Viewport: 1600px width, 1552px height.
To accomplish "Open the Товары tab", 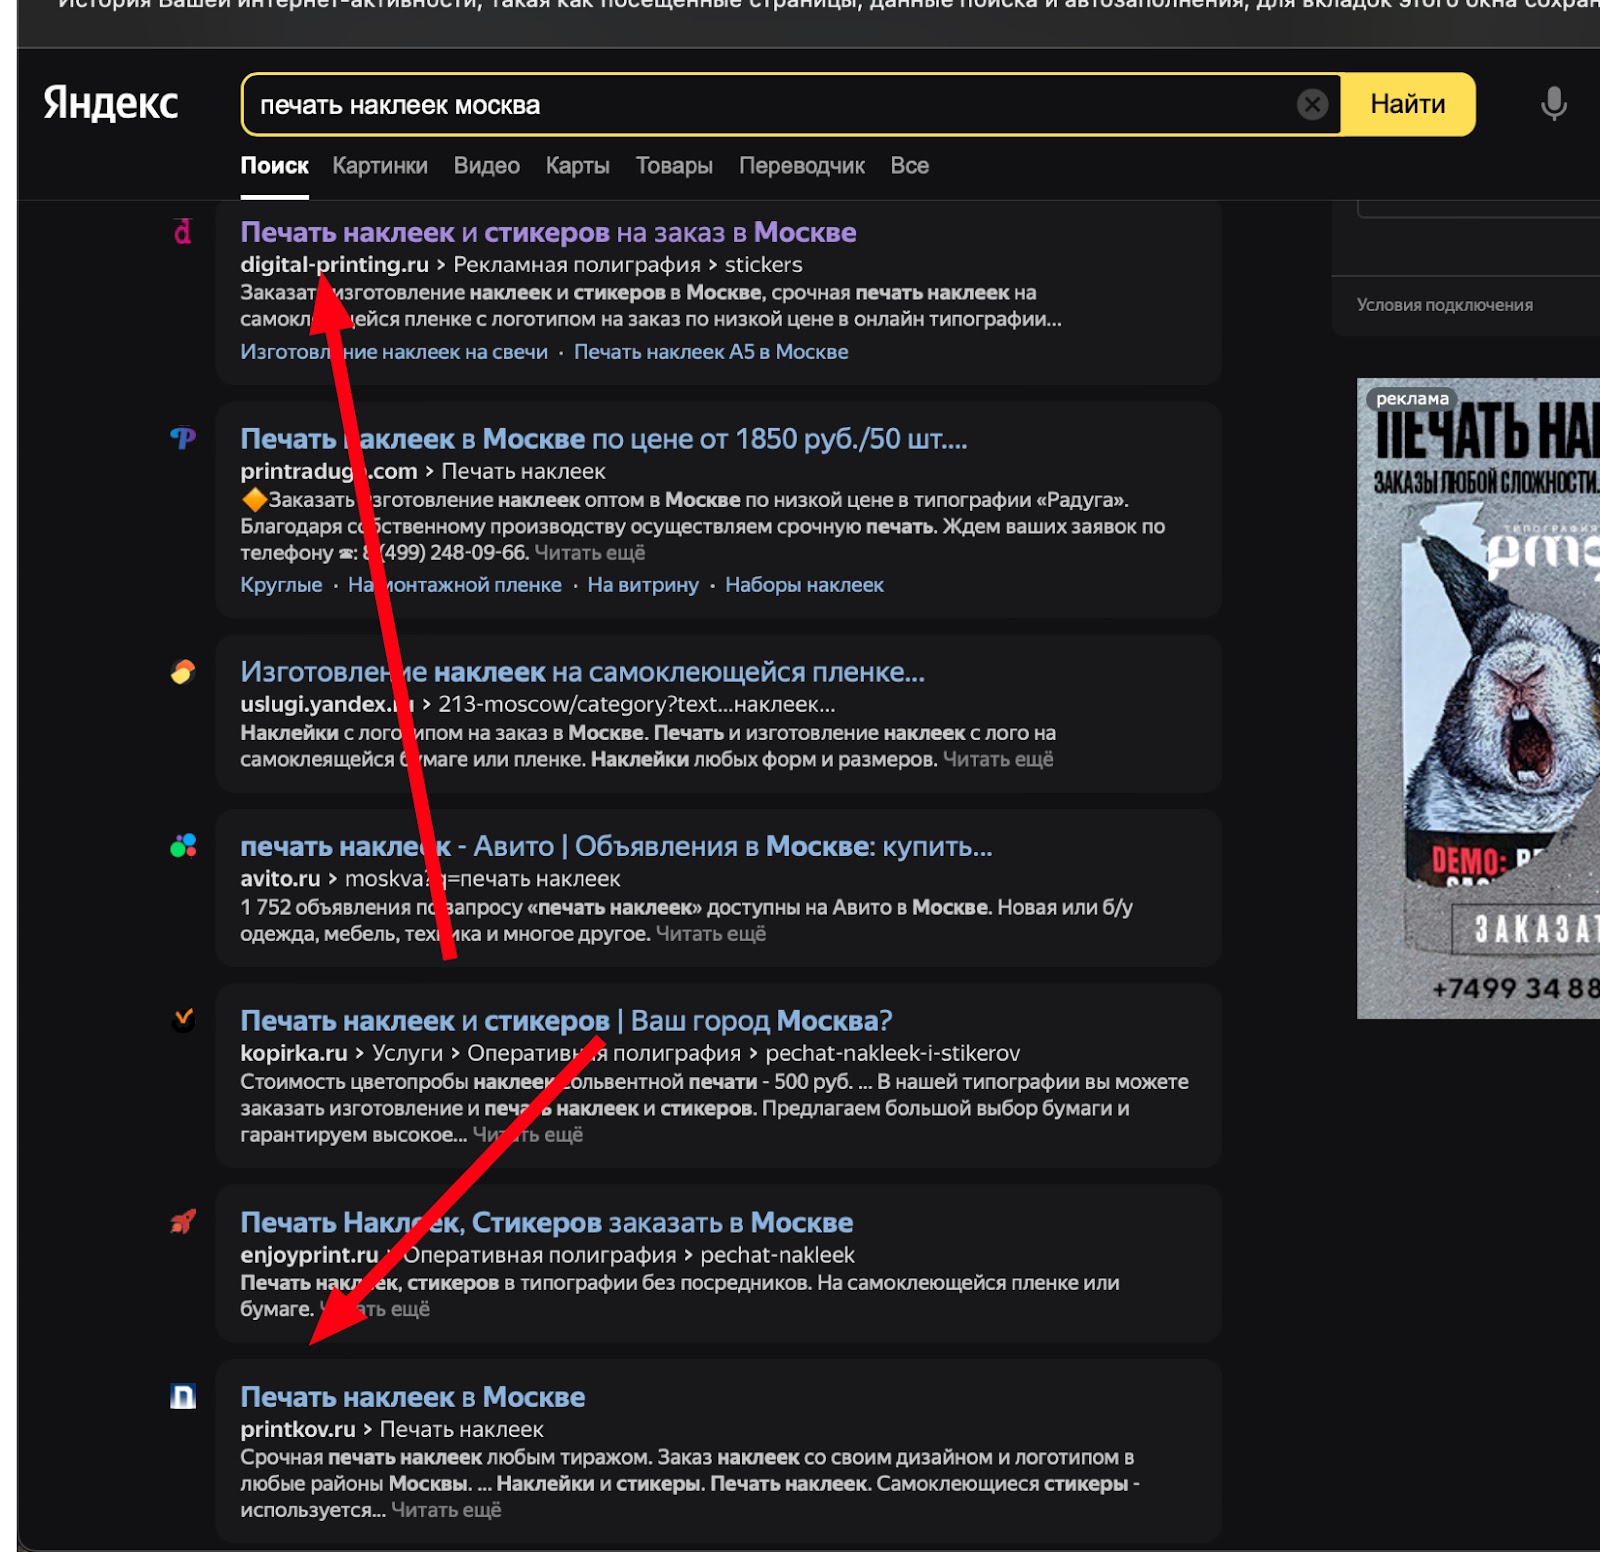I will coord(674,166).
